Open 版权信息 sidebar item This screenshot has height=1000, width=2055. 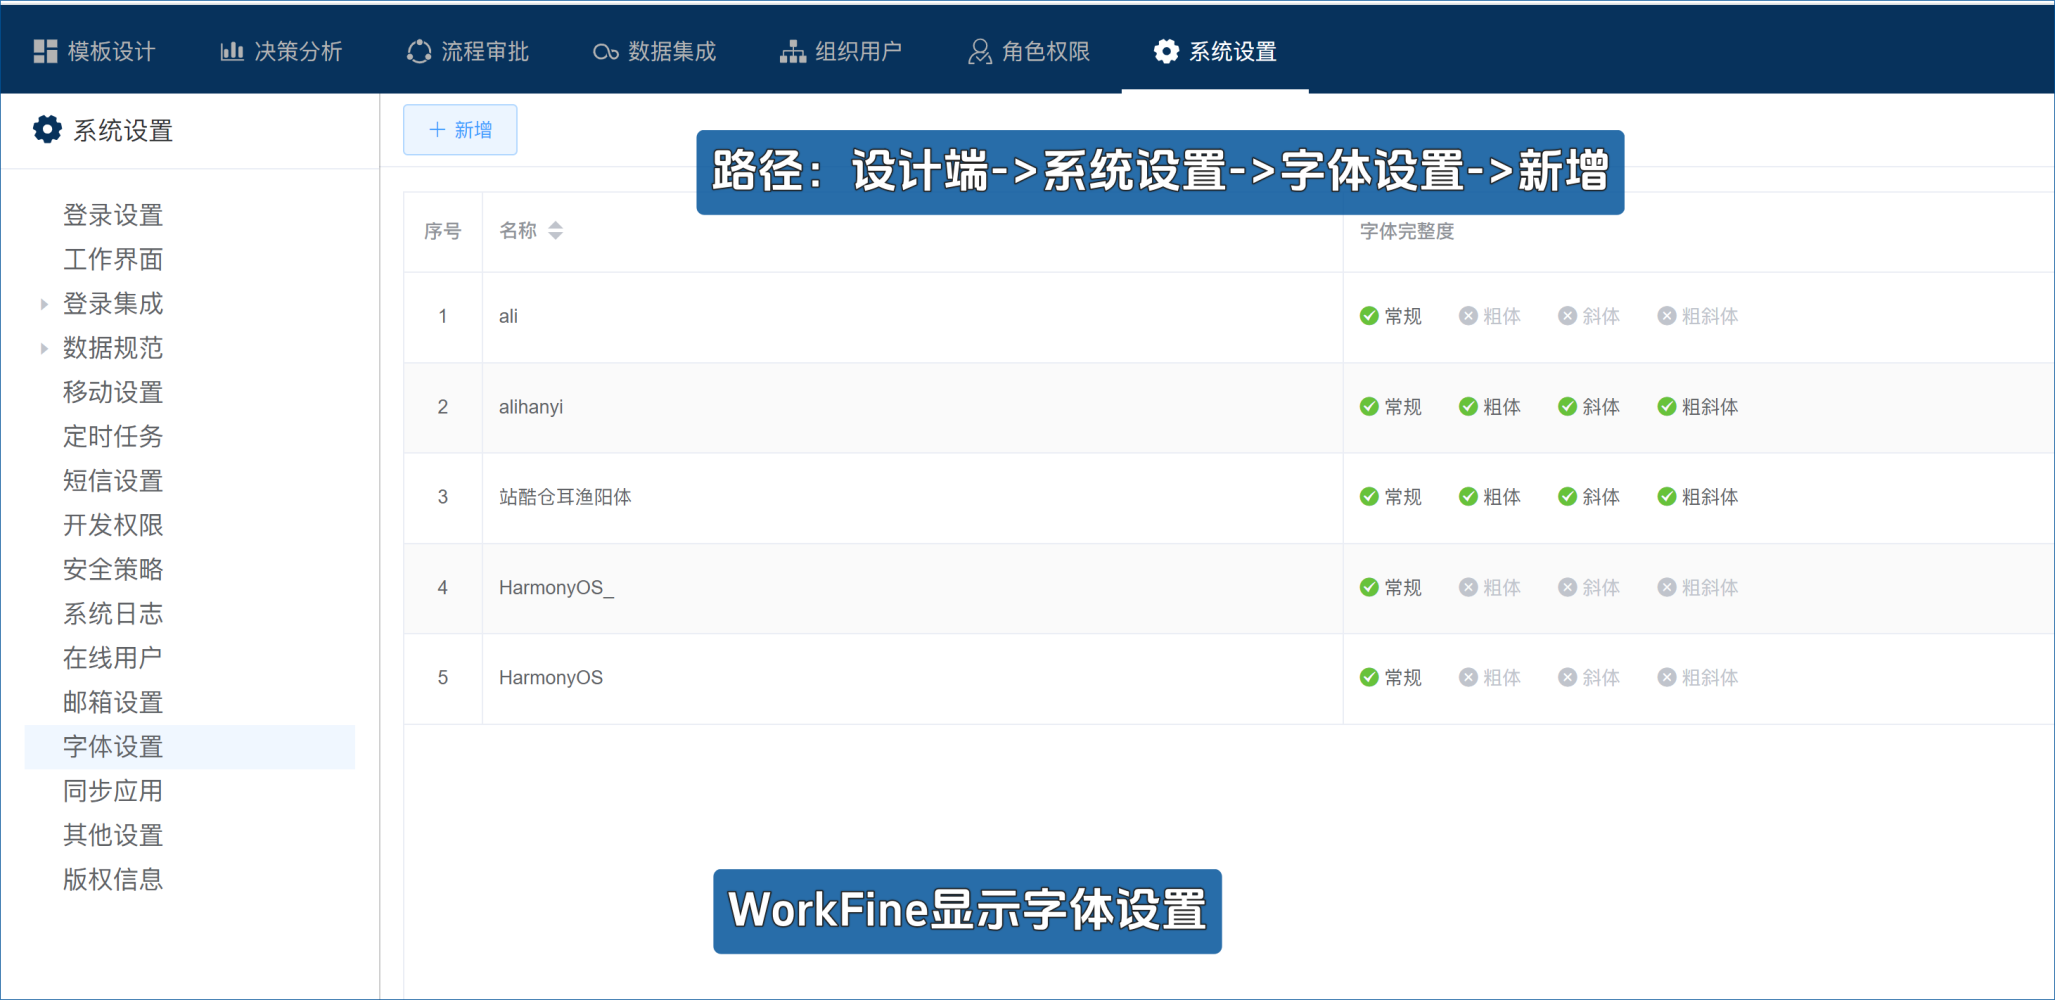(113, 880)
